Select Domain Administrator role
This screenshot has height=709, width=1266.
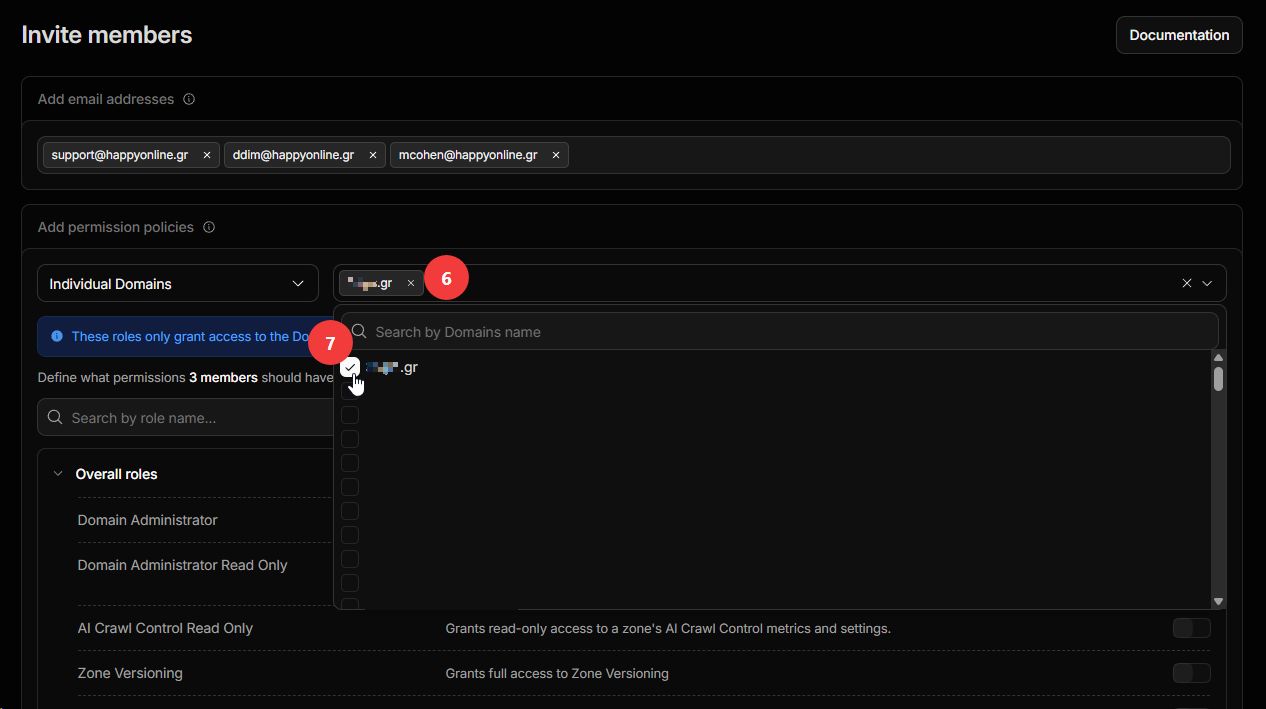point(148,520)
